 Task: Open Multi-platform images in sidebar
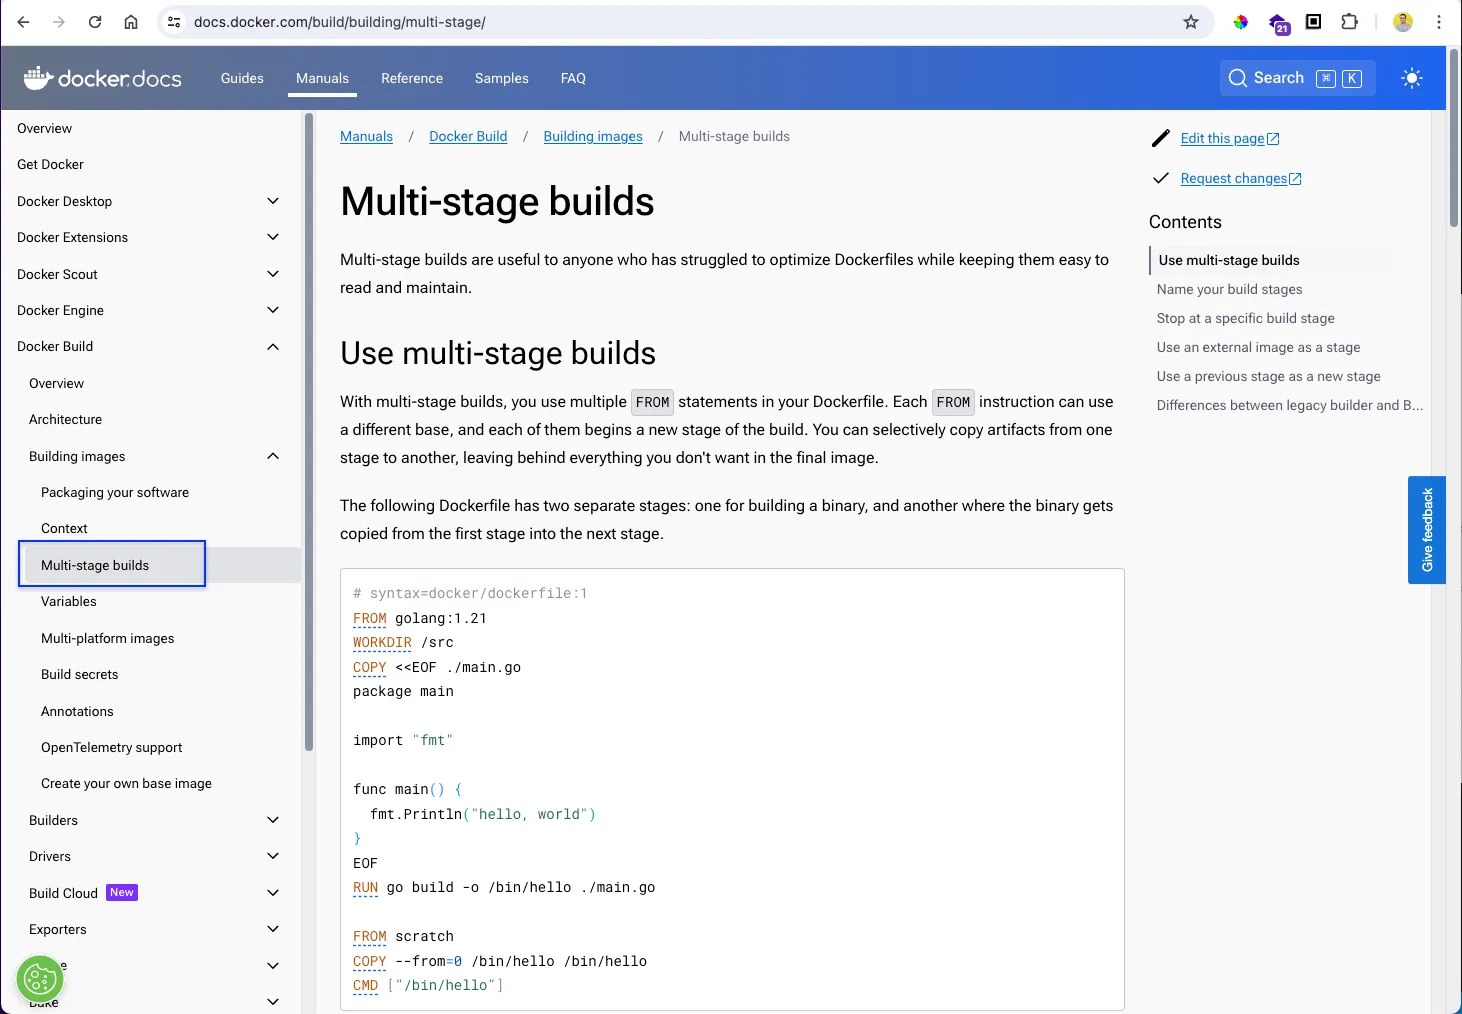pyautogui.click(x=108, y=638)
